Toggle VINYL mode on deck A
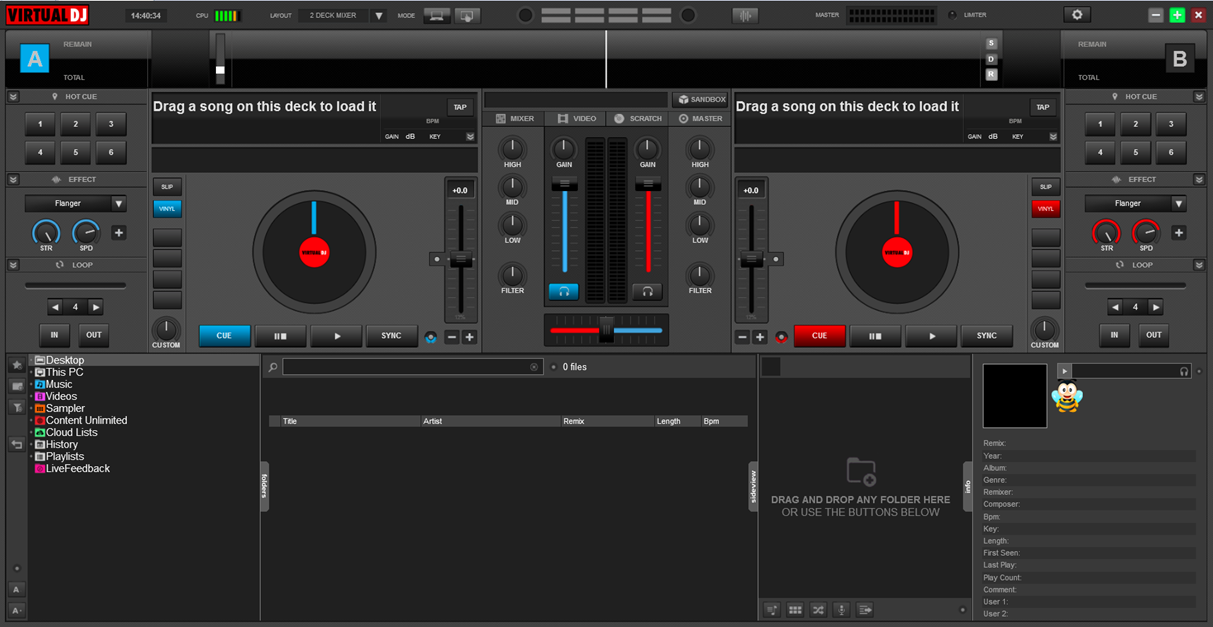 [x=167, y=209]
